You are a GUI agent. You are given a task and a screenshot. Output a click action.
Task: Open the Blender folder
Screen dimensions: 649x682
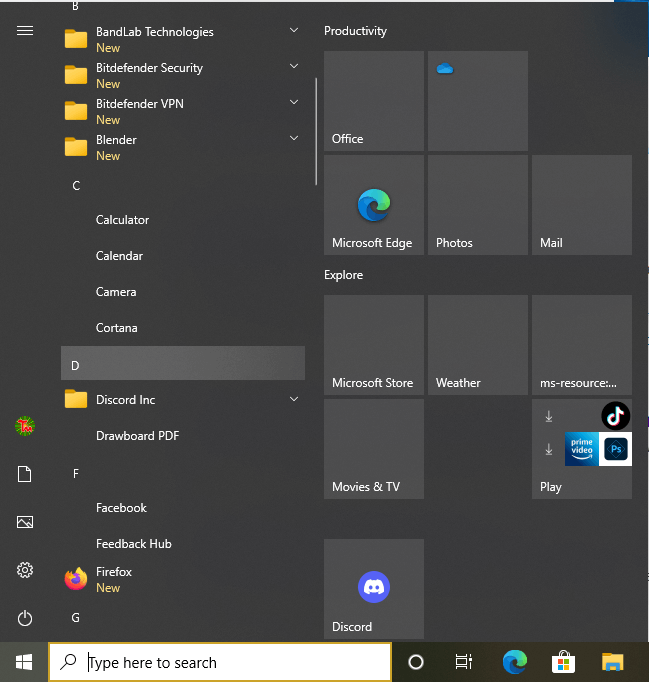tap(183, 147)
